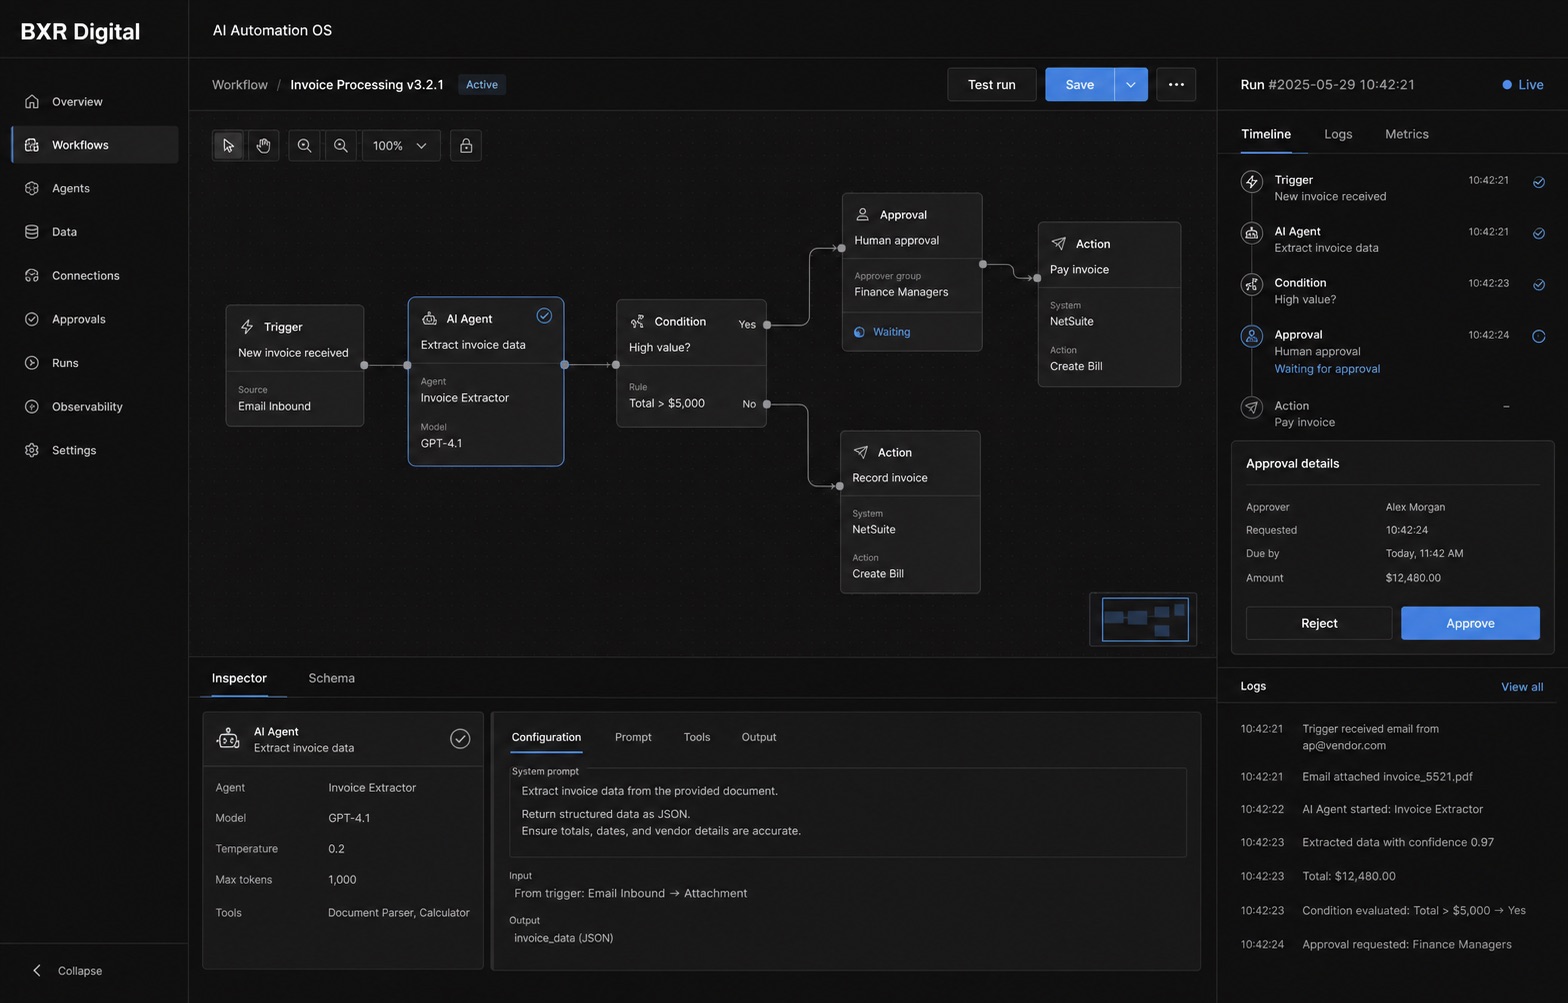Click the canvas minimap thumbnail
Screen dimensions: 1568x1003
pos(1143,620)
